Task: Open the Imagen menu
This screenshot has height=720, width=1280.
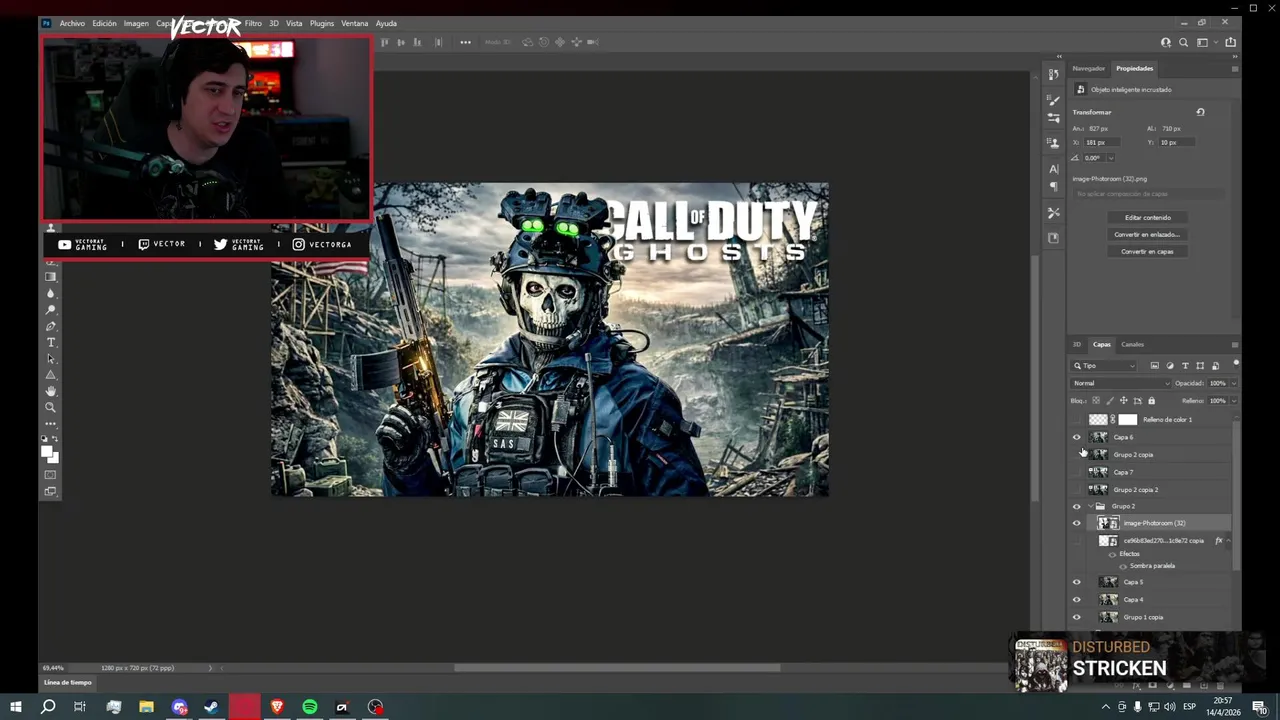Action: point(136,23)
